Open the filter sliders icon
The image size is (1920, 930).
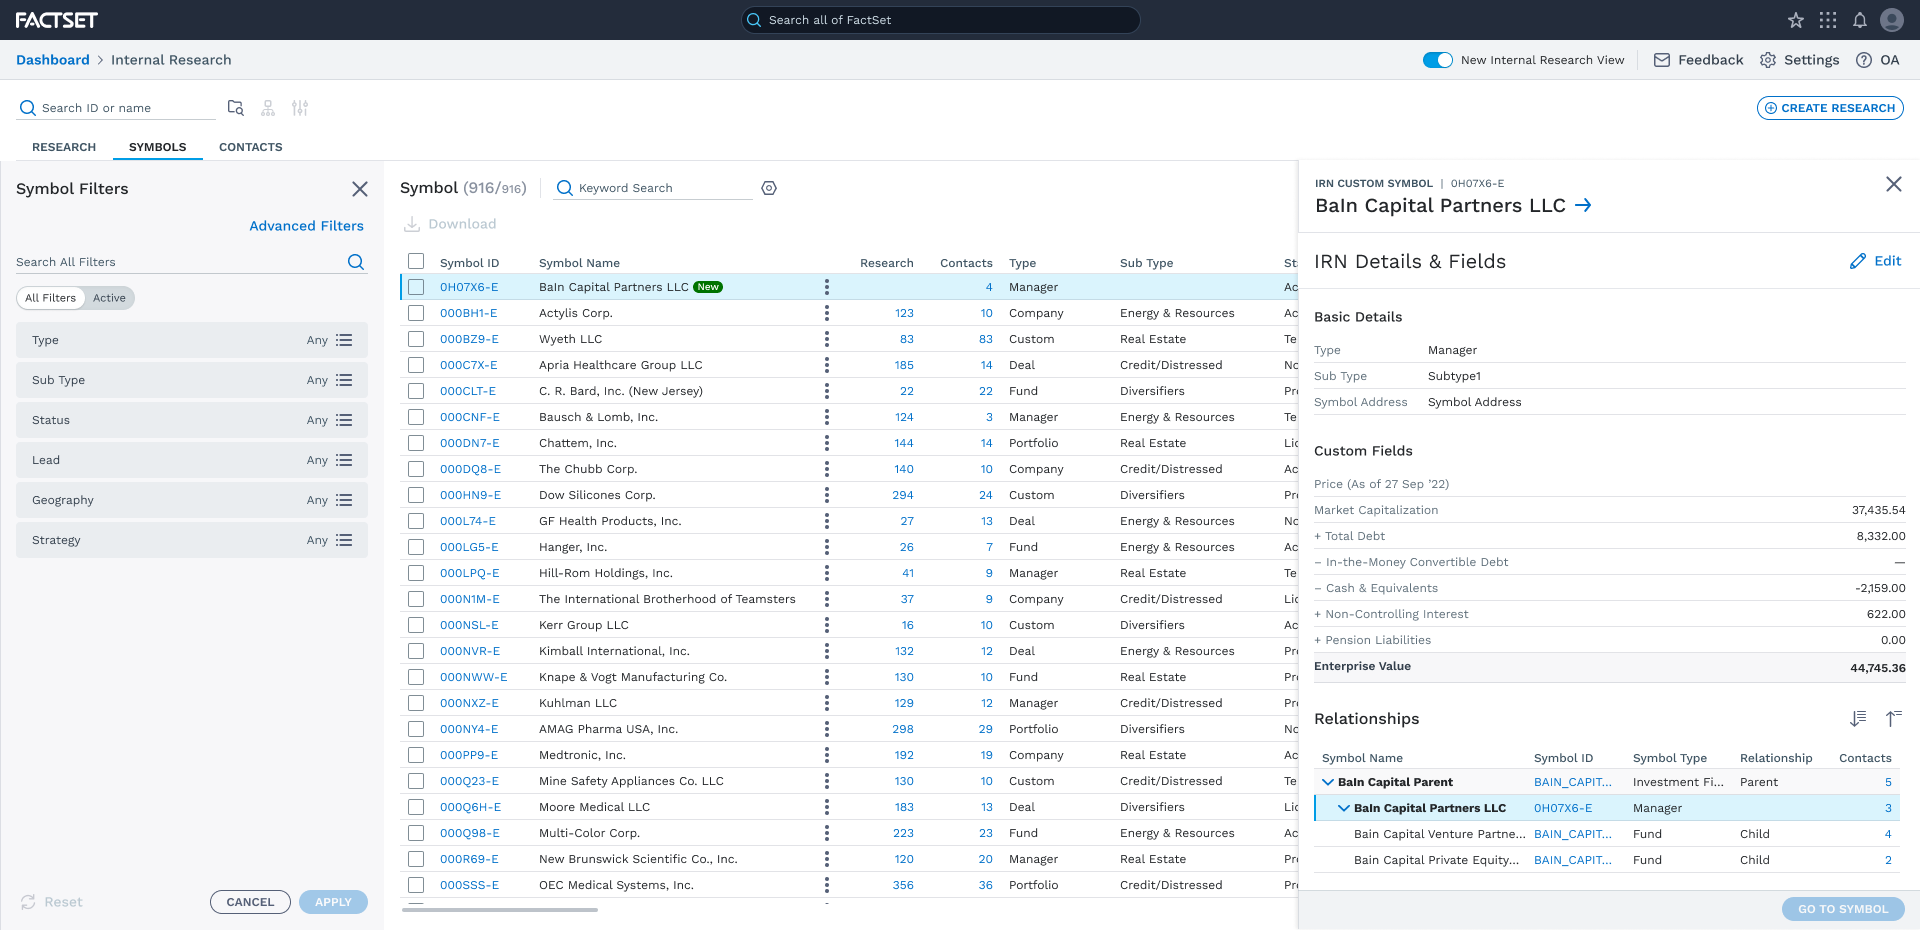pyautogui.click(x=300, y=108)
